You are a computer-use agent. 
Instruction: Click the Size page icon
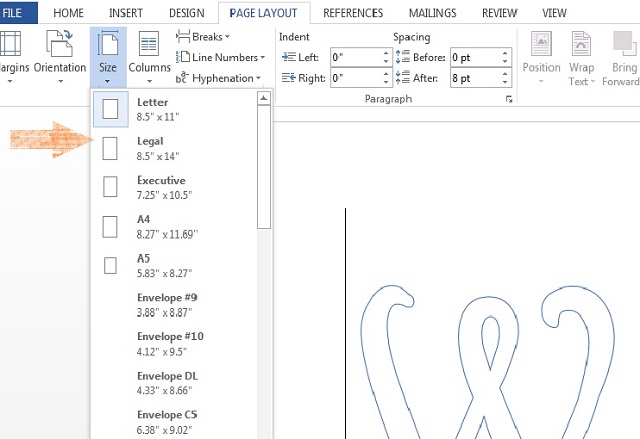tap(108, 44)
